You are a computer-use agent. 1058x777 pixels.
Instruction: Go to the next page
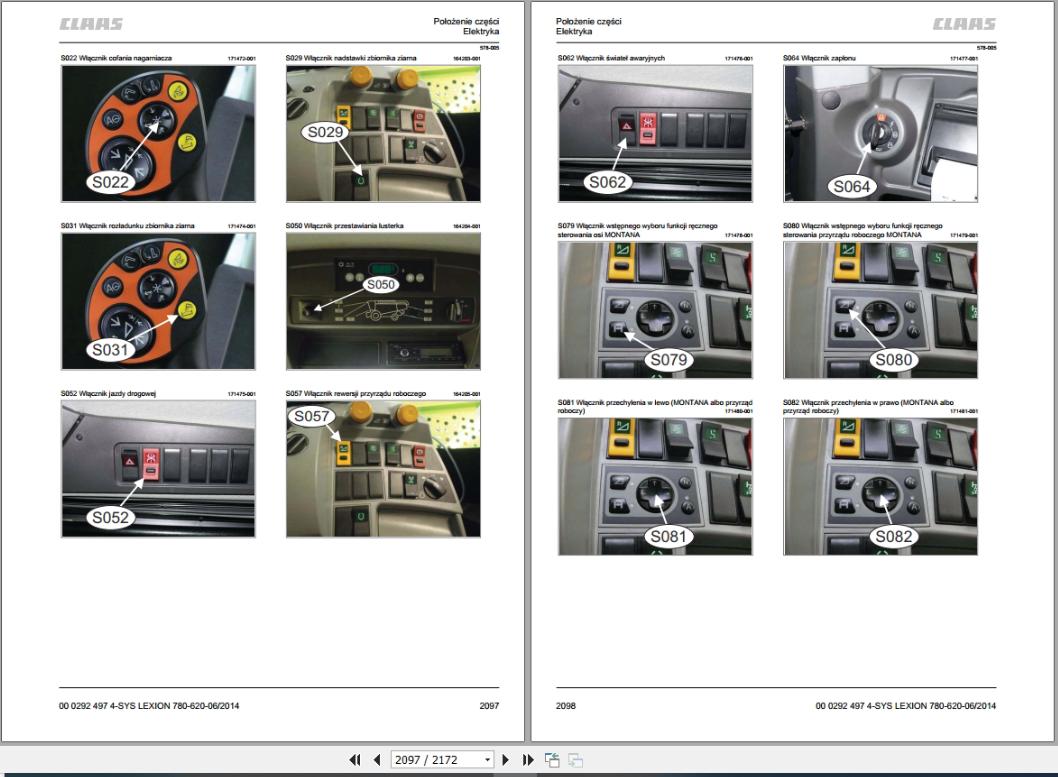click(505, 760)
